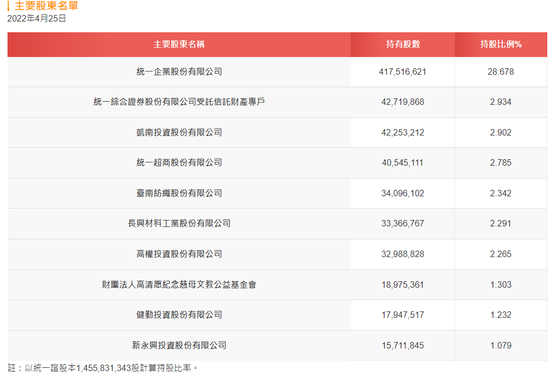Select the share count 42,719,868
Image resolution: width=550 pixels, height=377 pixels.
click(x=403, y=102)
